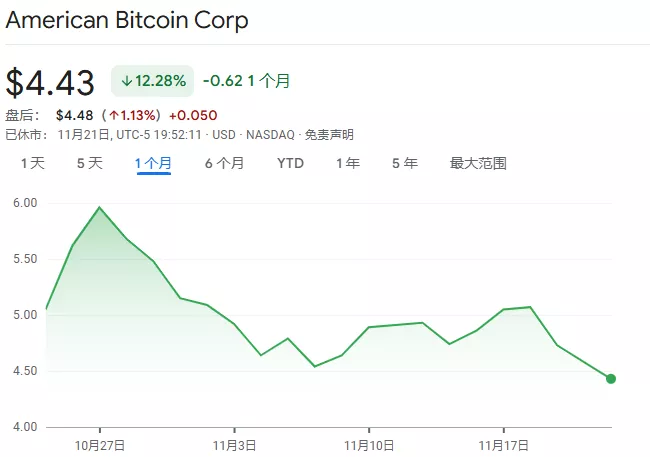Viewport: 650px width, 457px height.
Task: Click the 11月17日 x-axis date label
Action: click(503, 443)
